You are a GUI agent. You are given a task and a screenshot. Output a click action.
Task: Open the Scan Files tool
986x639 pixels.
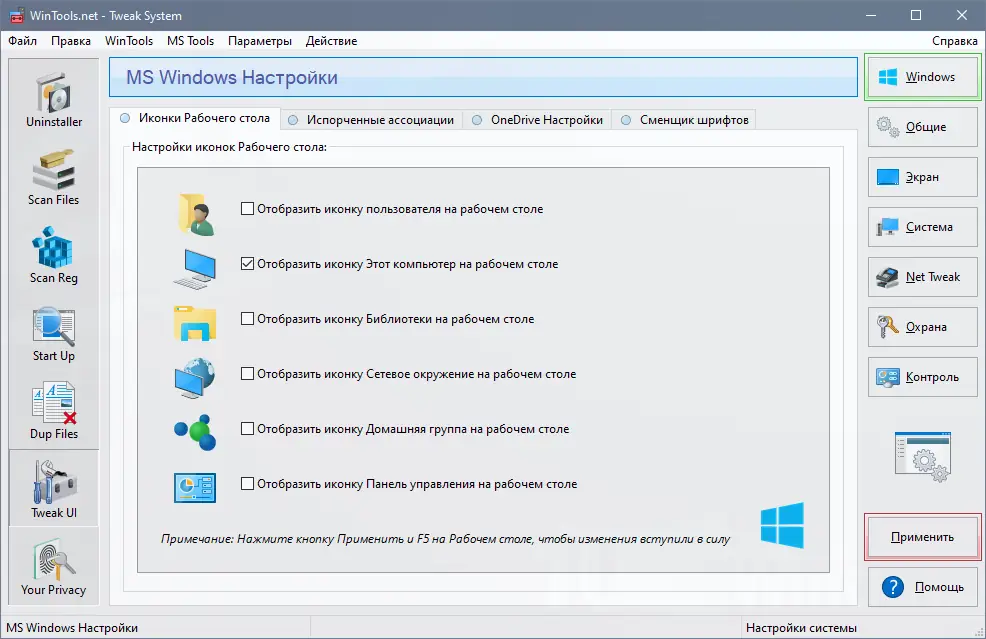point(53,178)
